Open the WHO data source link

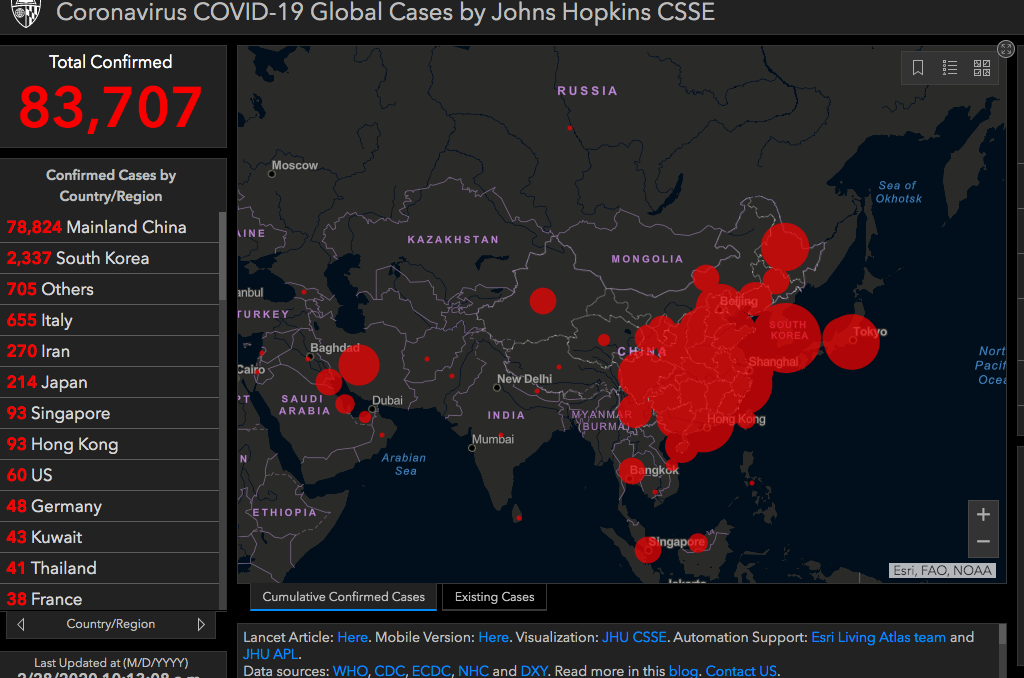[x=350, y=671]
